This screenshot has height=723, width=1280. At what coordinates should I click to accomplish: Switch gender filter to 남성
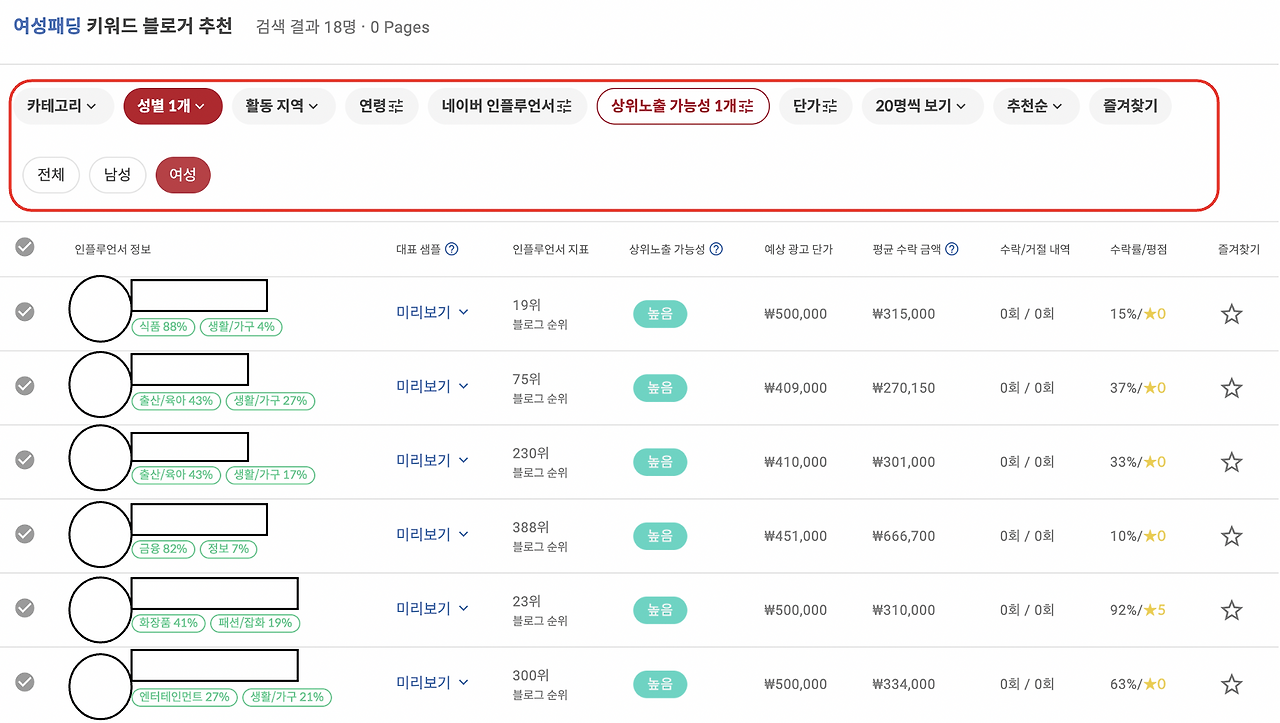click(x=117, y=174)
